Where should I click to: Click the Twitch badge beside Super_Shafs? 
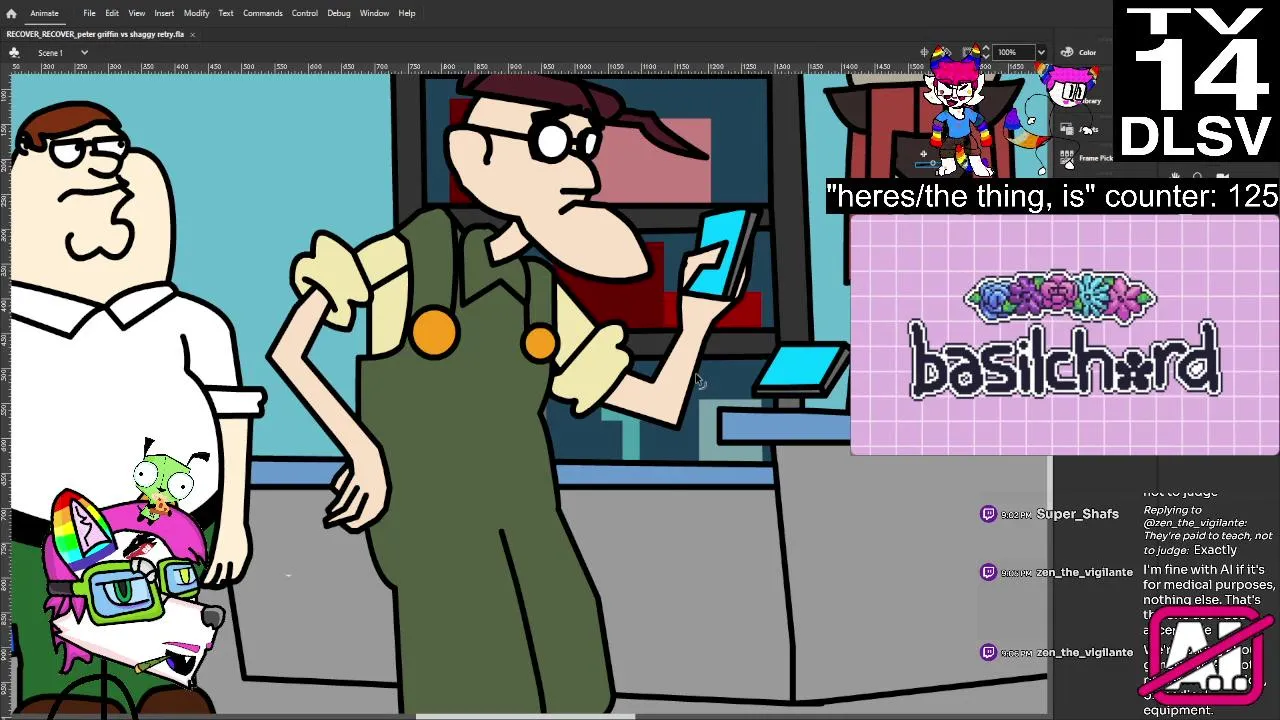click(989, 514)
